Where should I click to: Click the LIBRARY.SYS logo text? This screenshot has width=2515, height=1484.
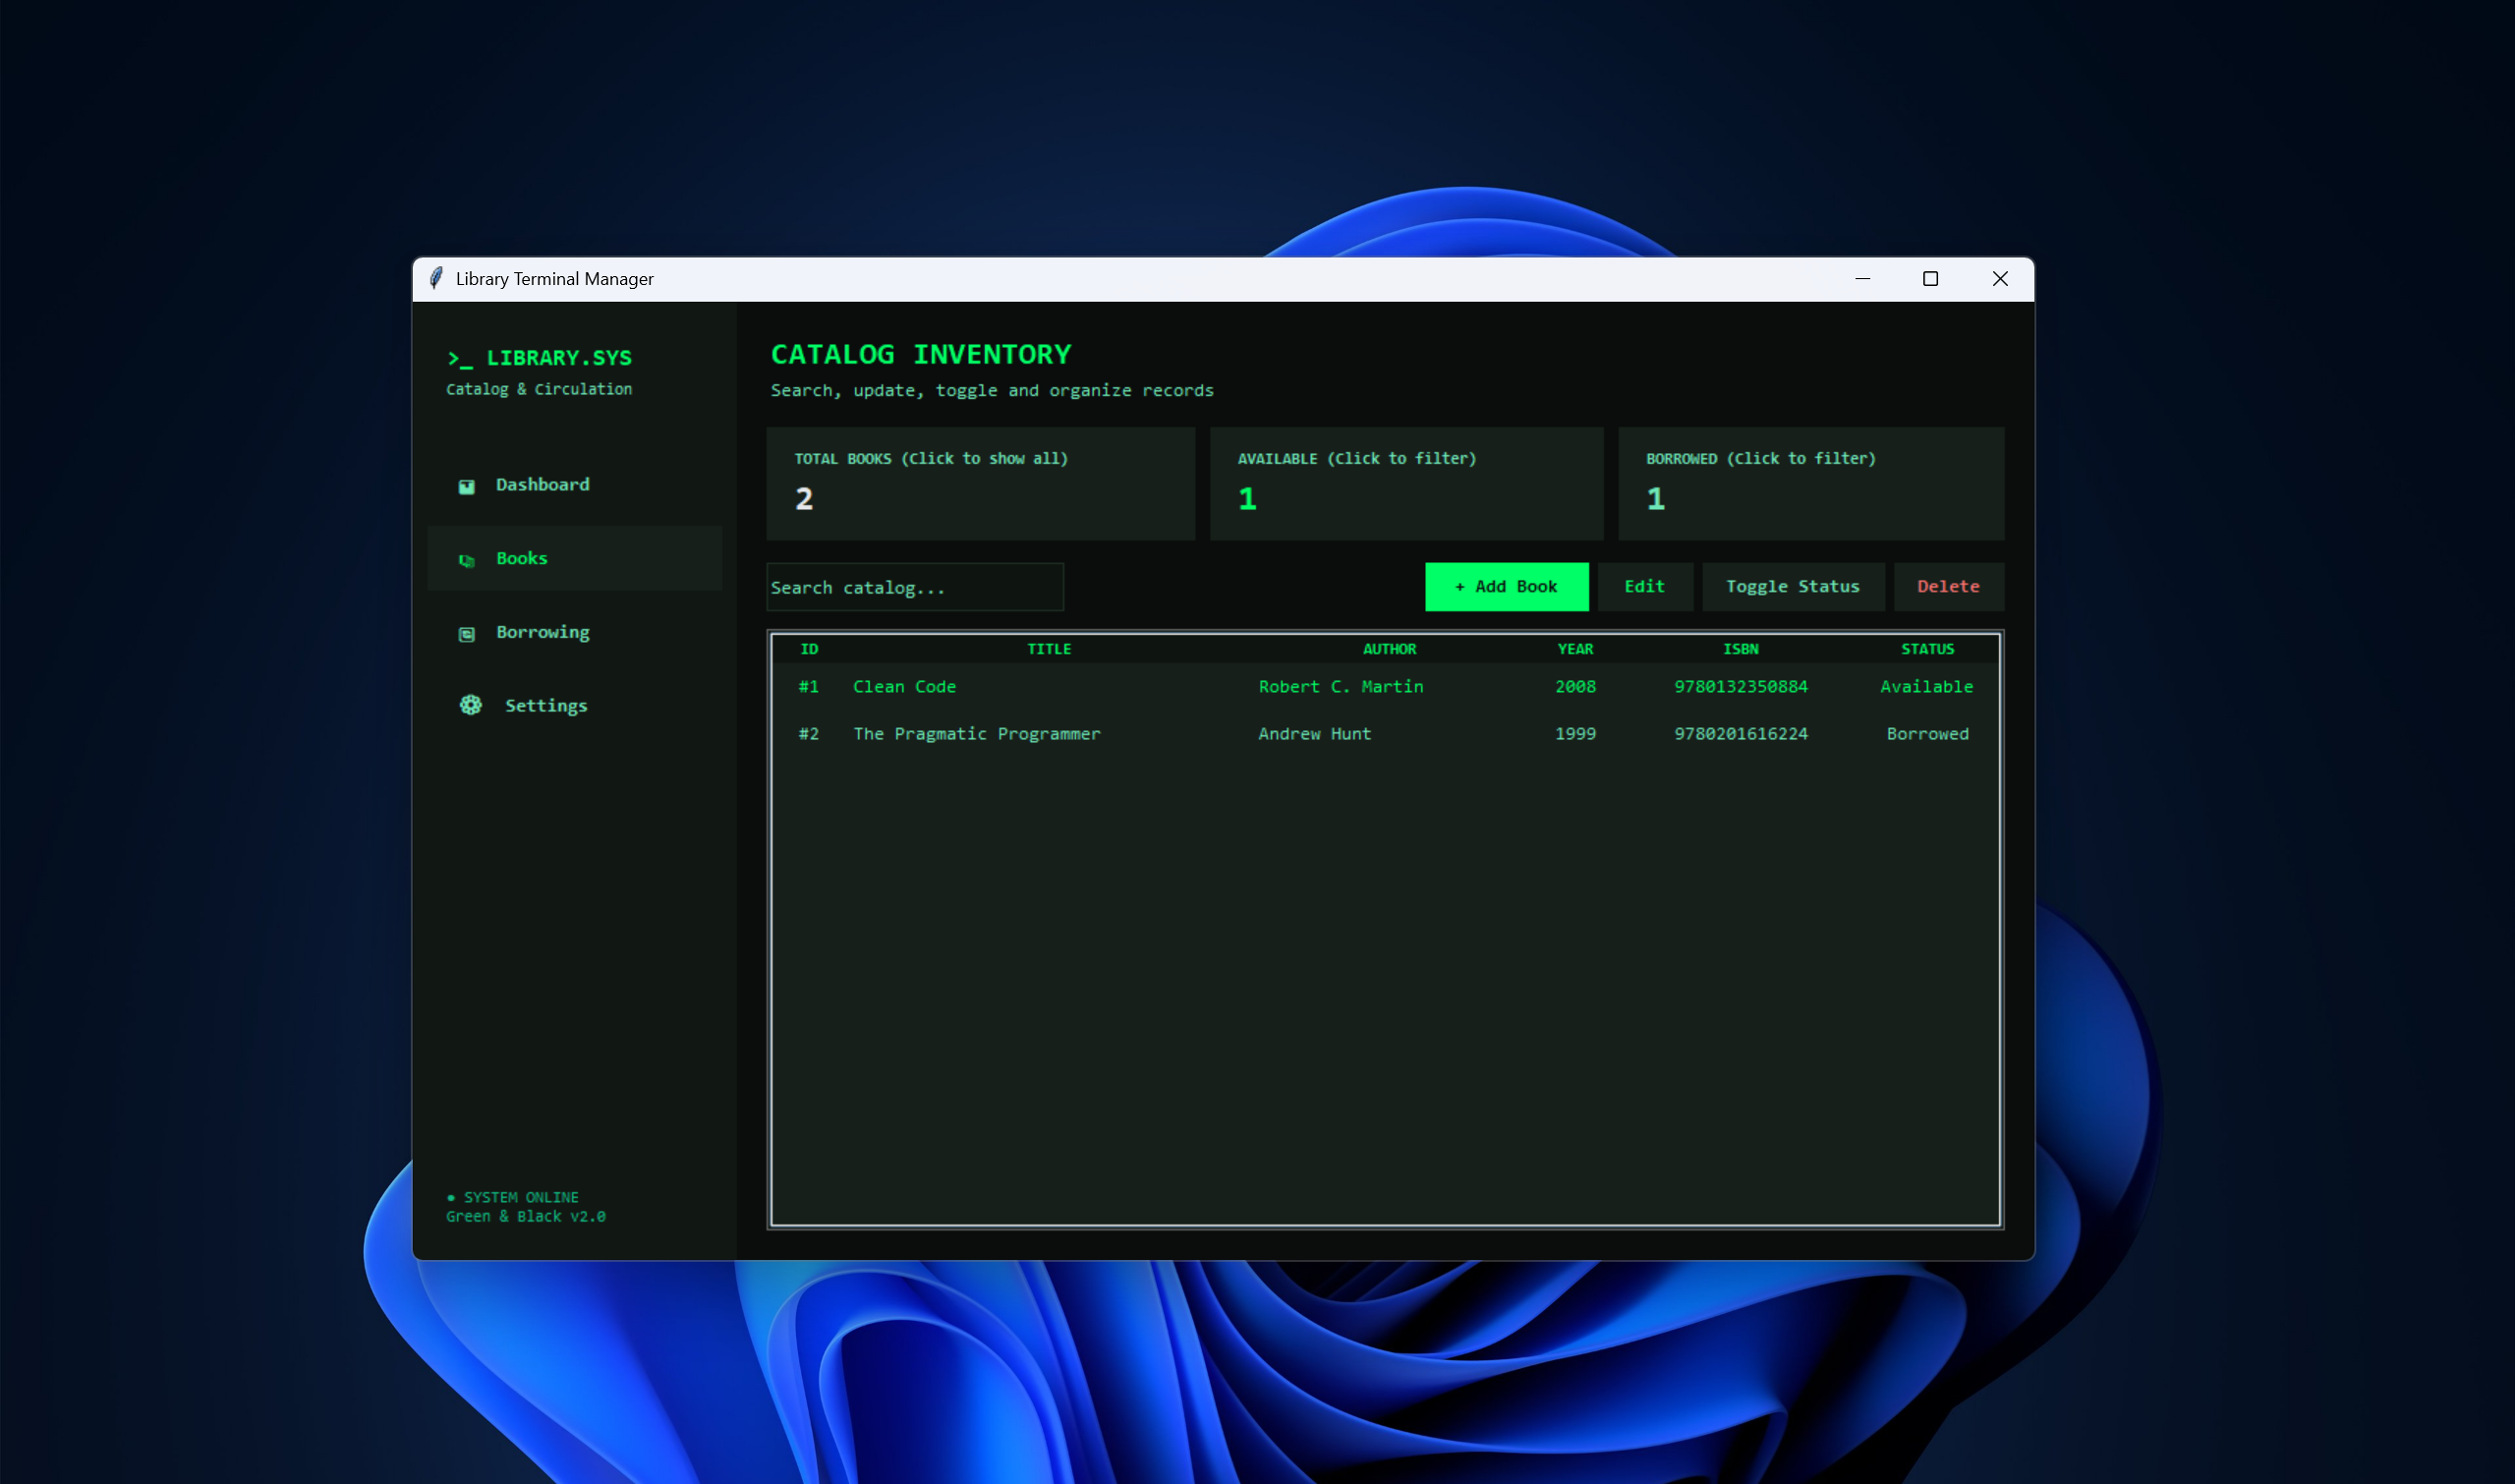540,358
